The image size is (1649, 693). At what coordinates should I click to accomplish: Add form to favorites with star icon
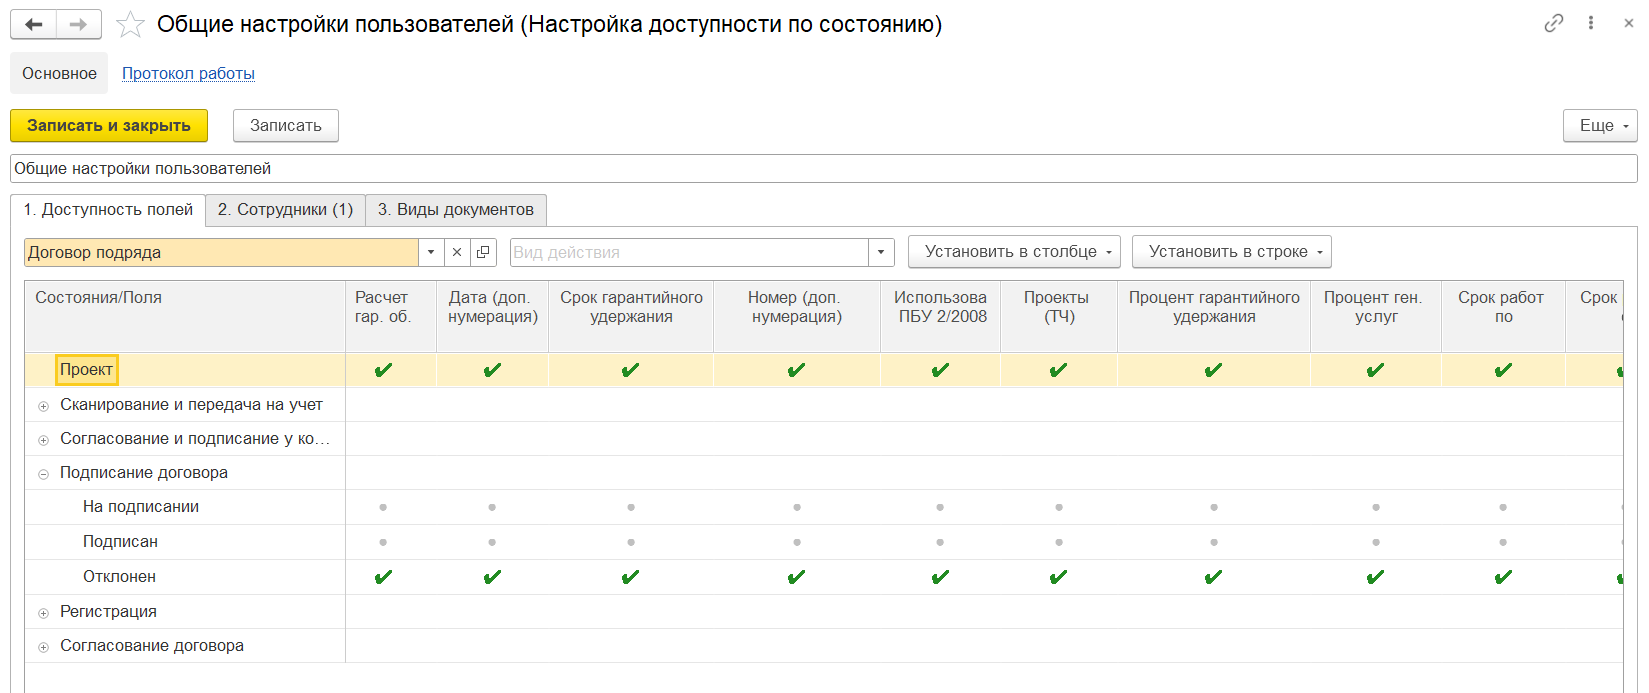coord(130,24)
